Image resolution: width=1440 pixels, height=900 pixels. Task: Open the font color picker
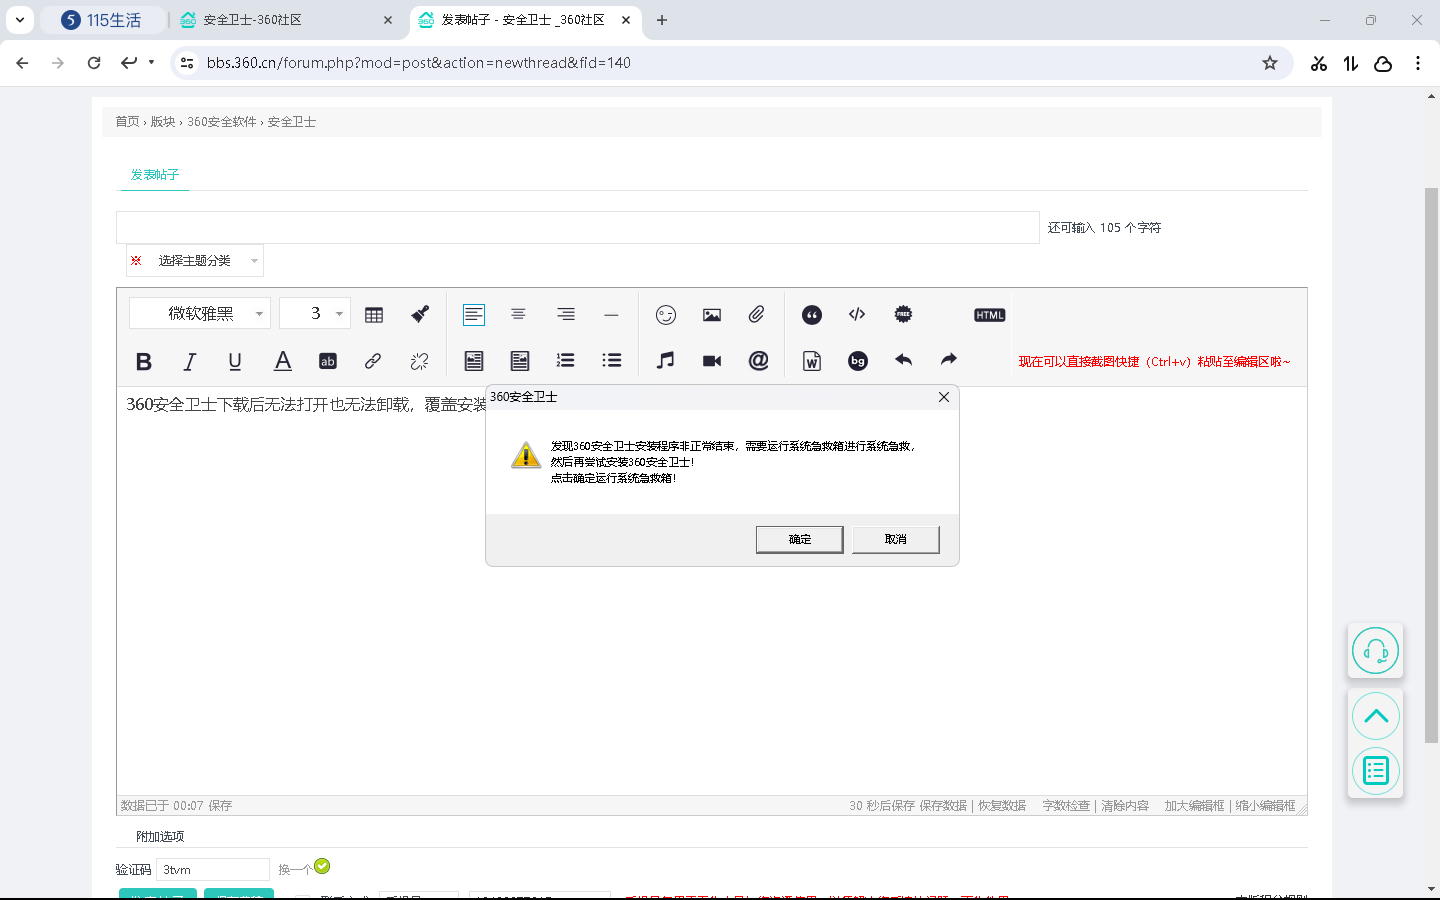(283, 361)
